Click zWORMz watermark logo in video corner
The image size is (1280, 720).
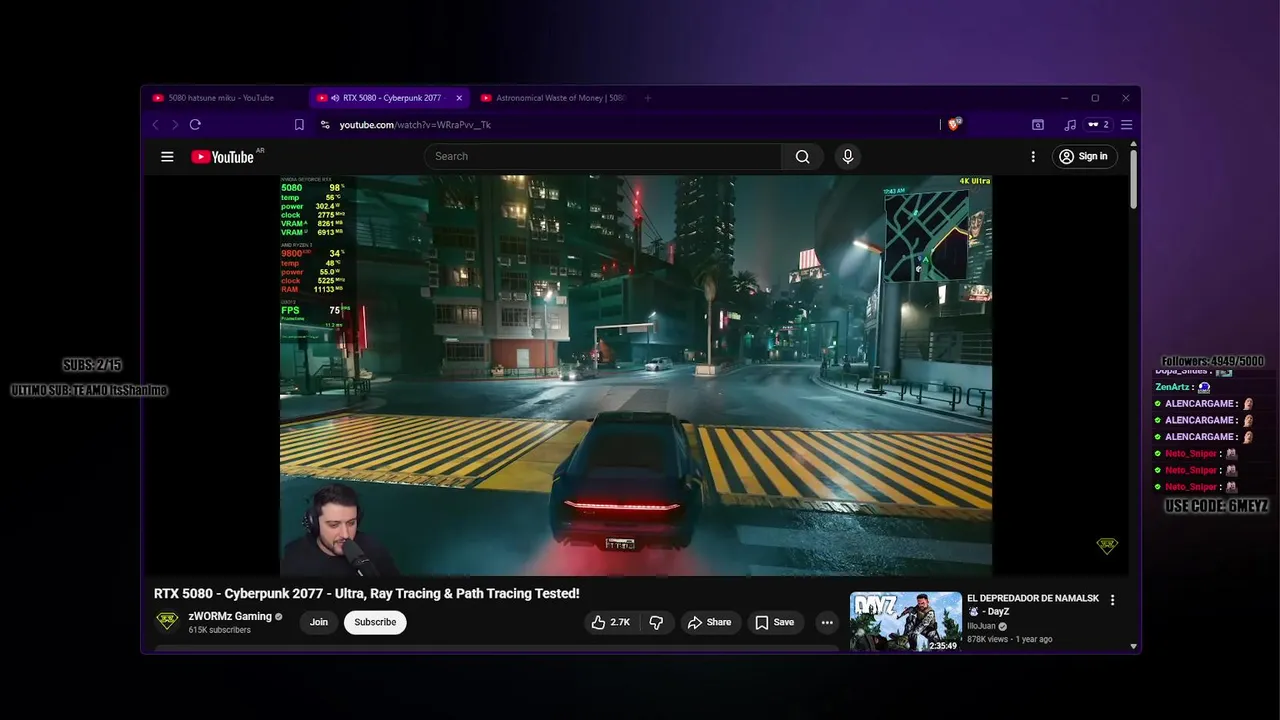coord(1107,545)
